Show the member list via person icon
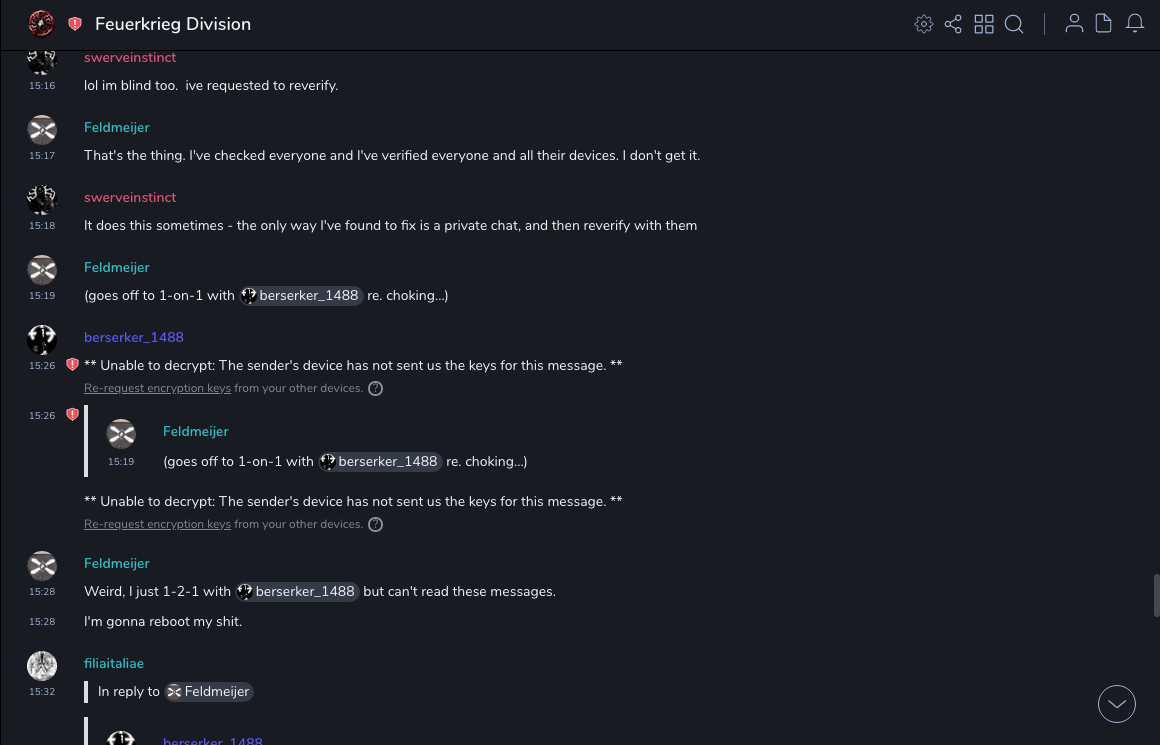This screenshot has height=745, width=1160. point(1074,24)
